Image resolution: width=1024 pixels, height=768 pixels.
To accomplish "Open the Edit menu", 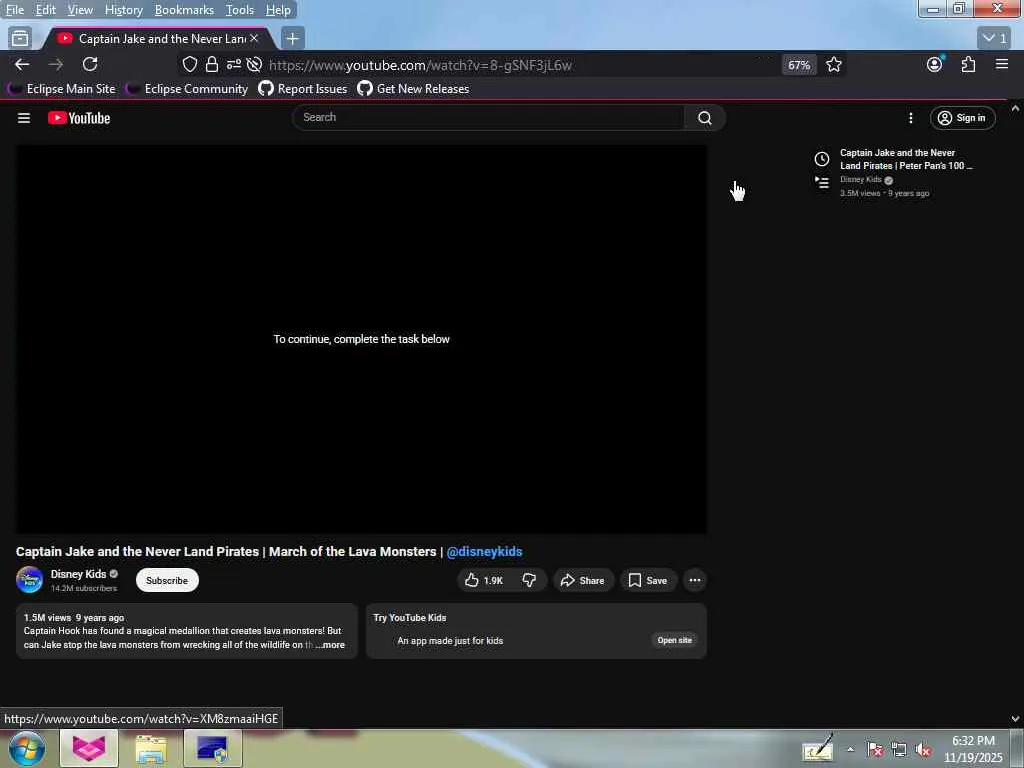I will click(x=45, y=10).
